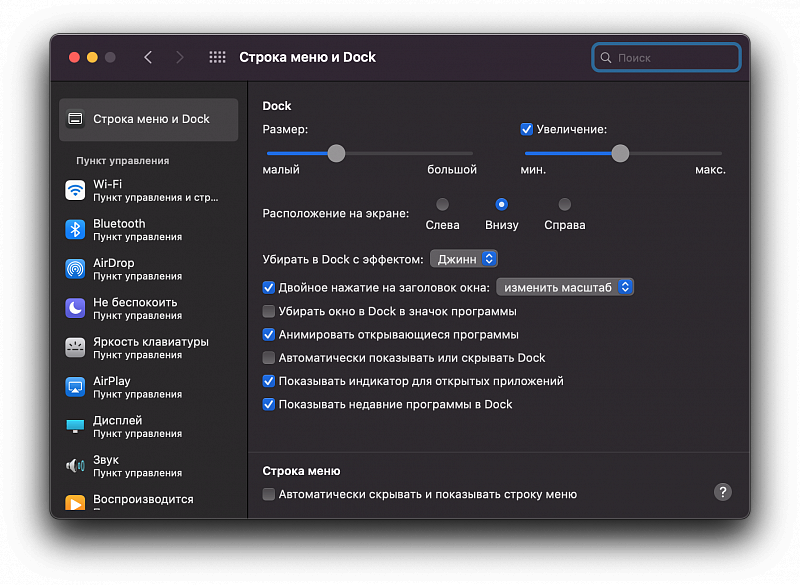Click the Wi-Fi icon in sidebar
Viewport: 800px width, 585px height.
coord(75,190)
